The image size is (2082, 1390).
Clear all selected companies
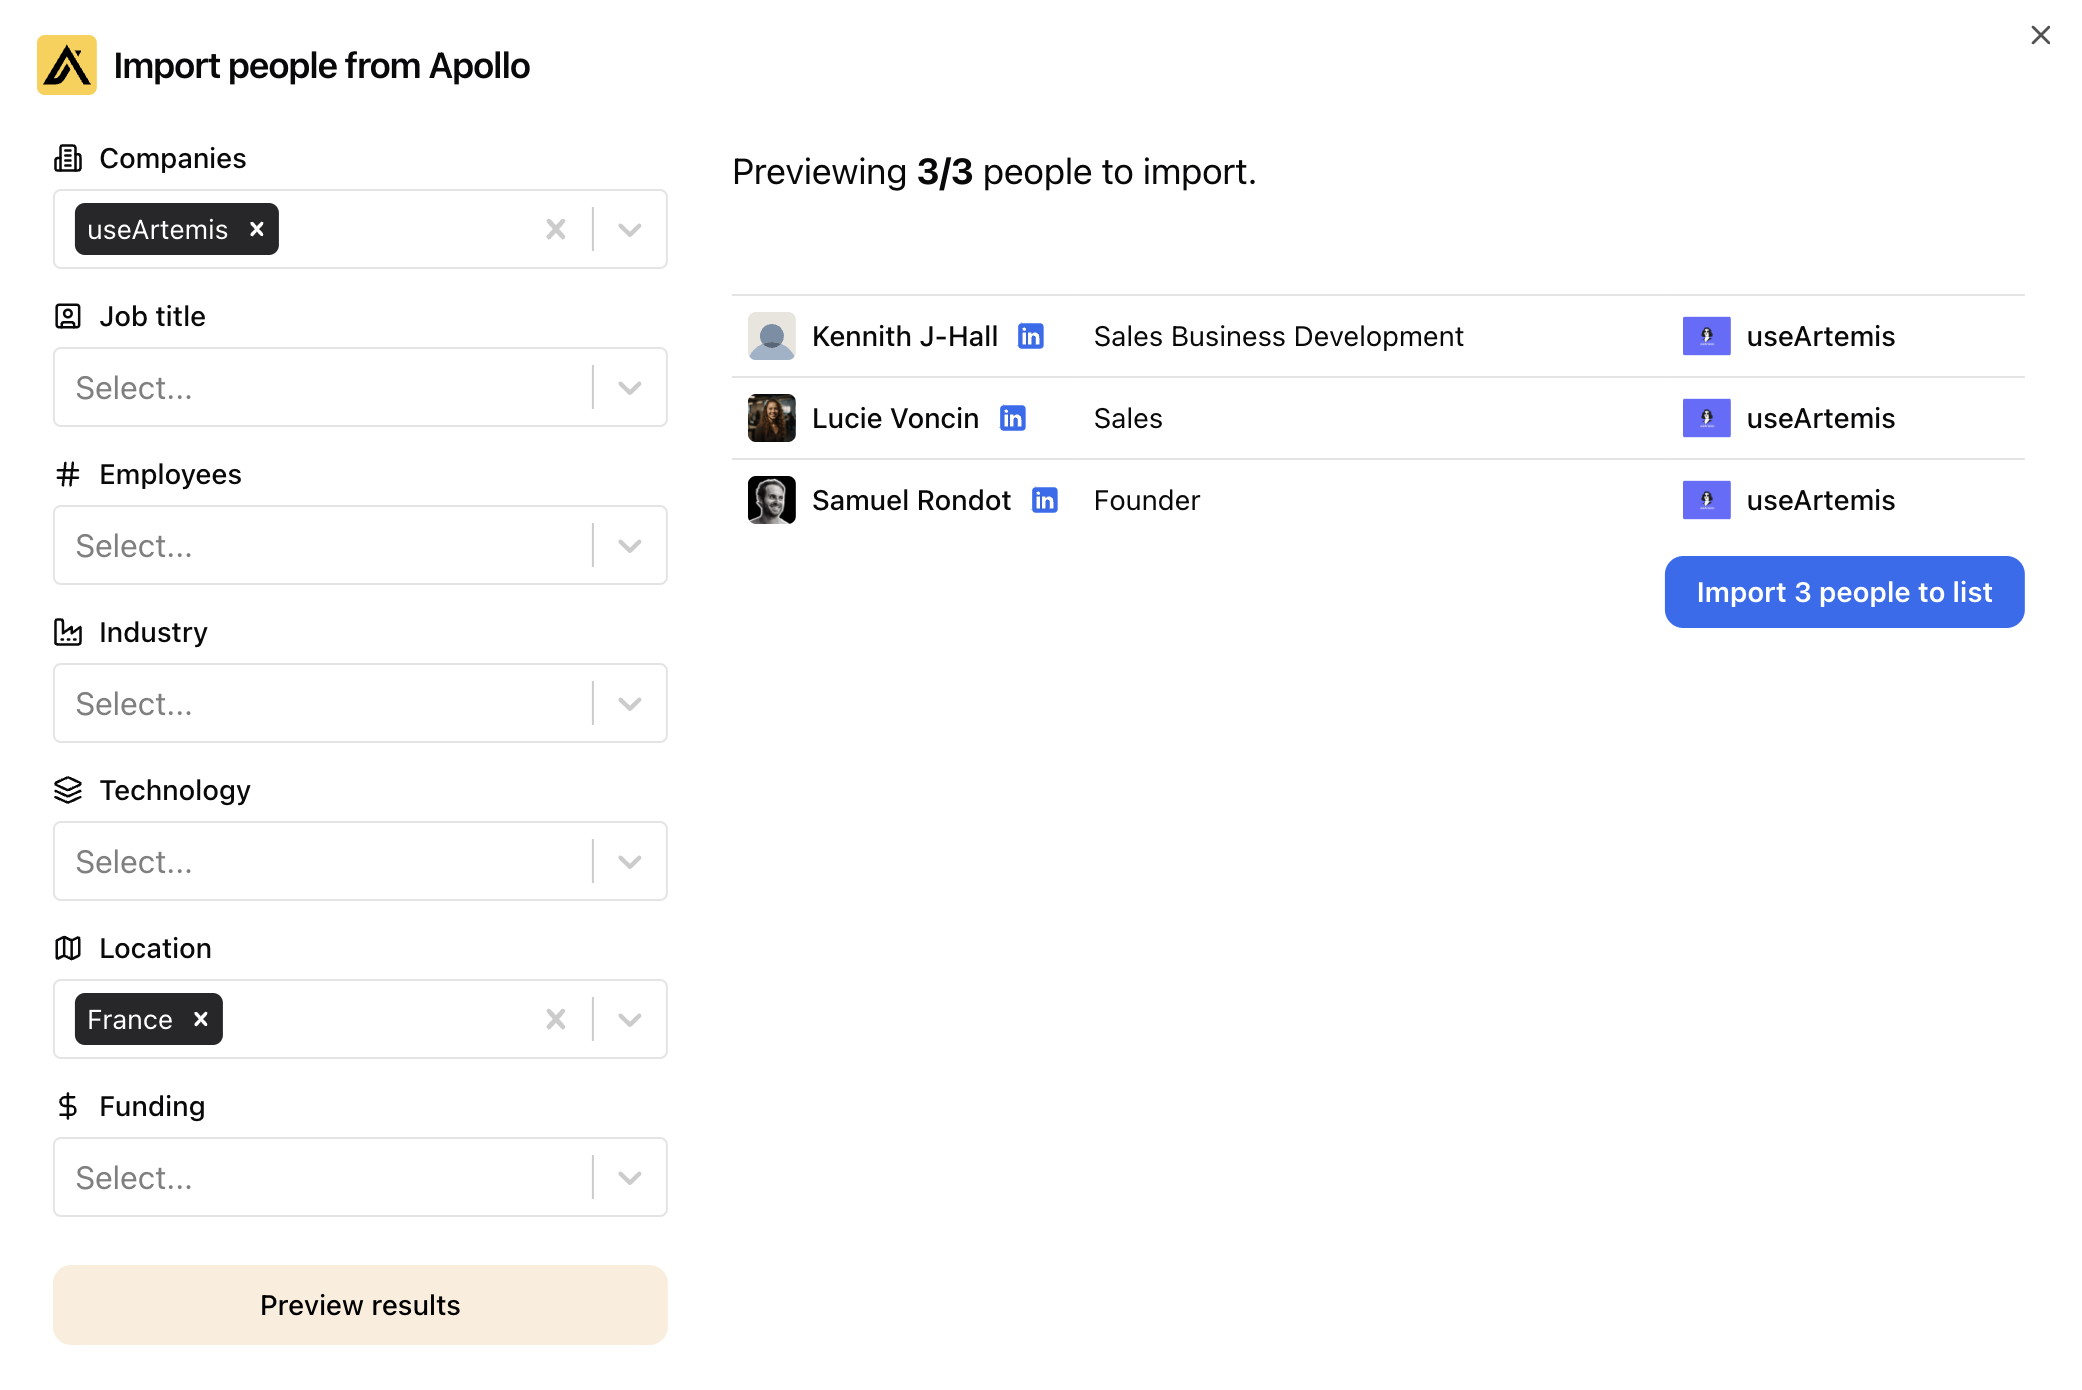556,229
